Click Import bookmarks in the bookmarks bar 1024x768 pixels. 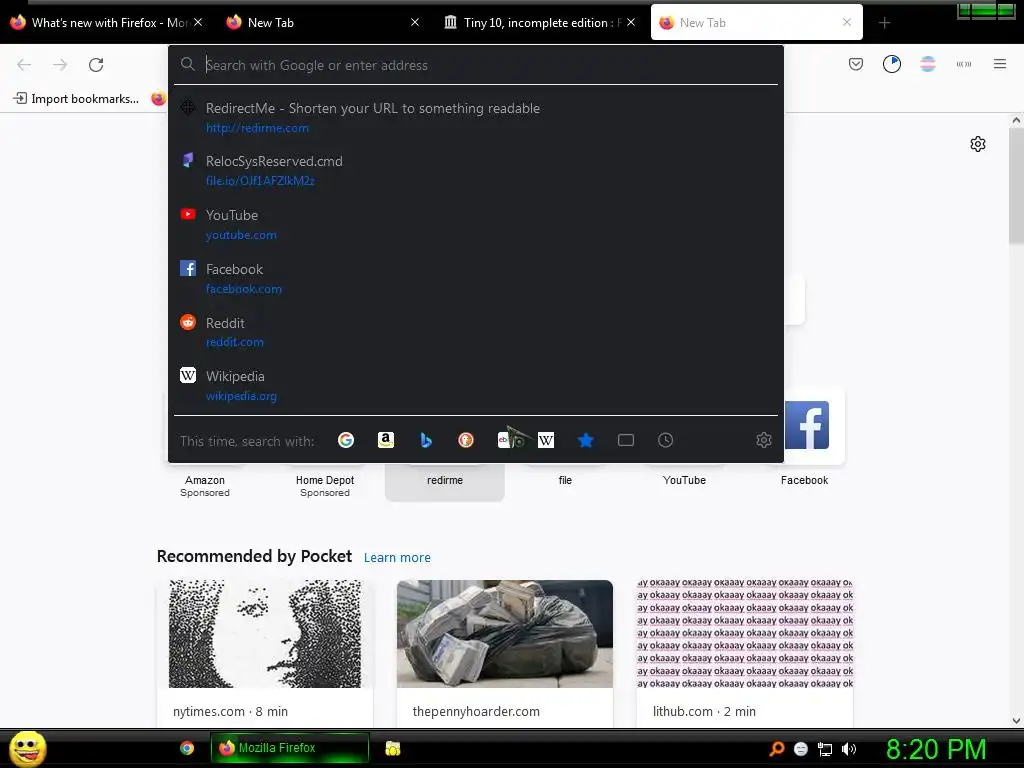pyautogui.click(x=76, y=99)
